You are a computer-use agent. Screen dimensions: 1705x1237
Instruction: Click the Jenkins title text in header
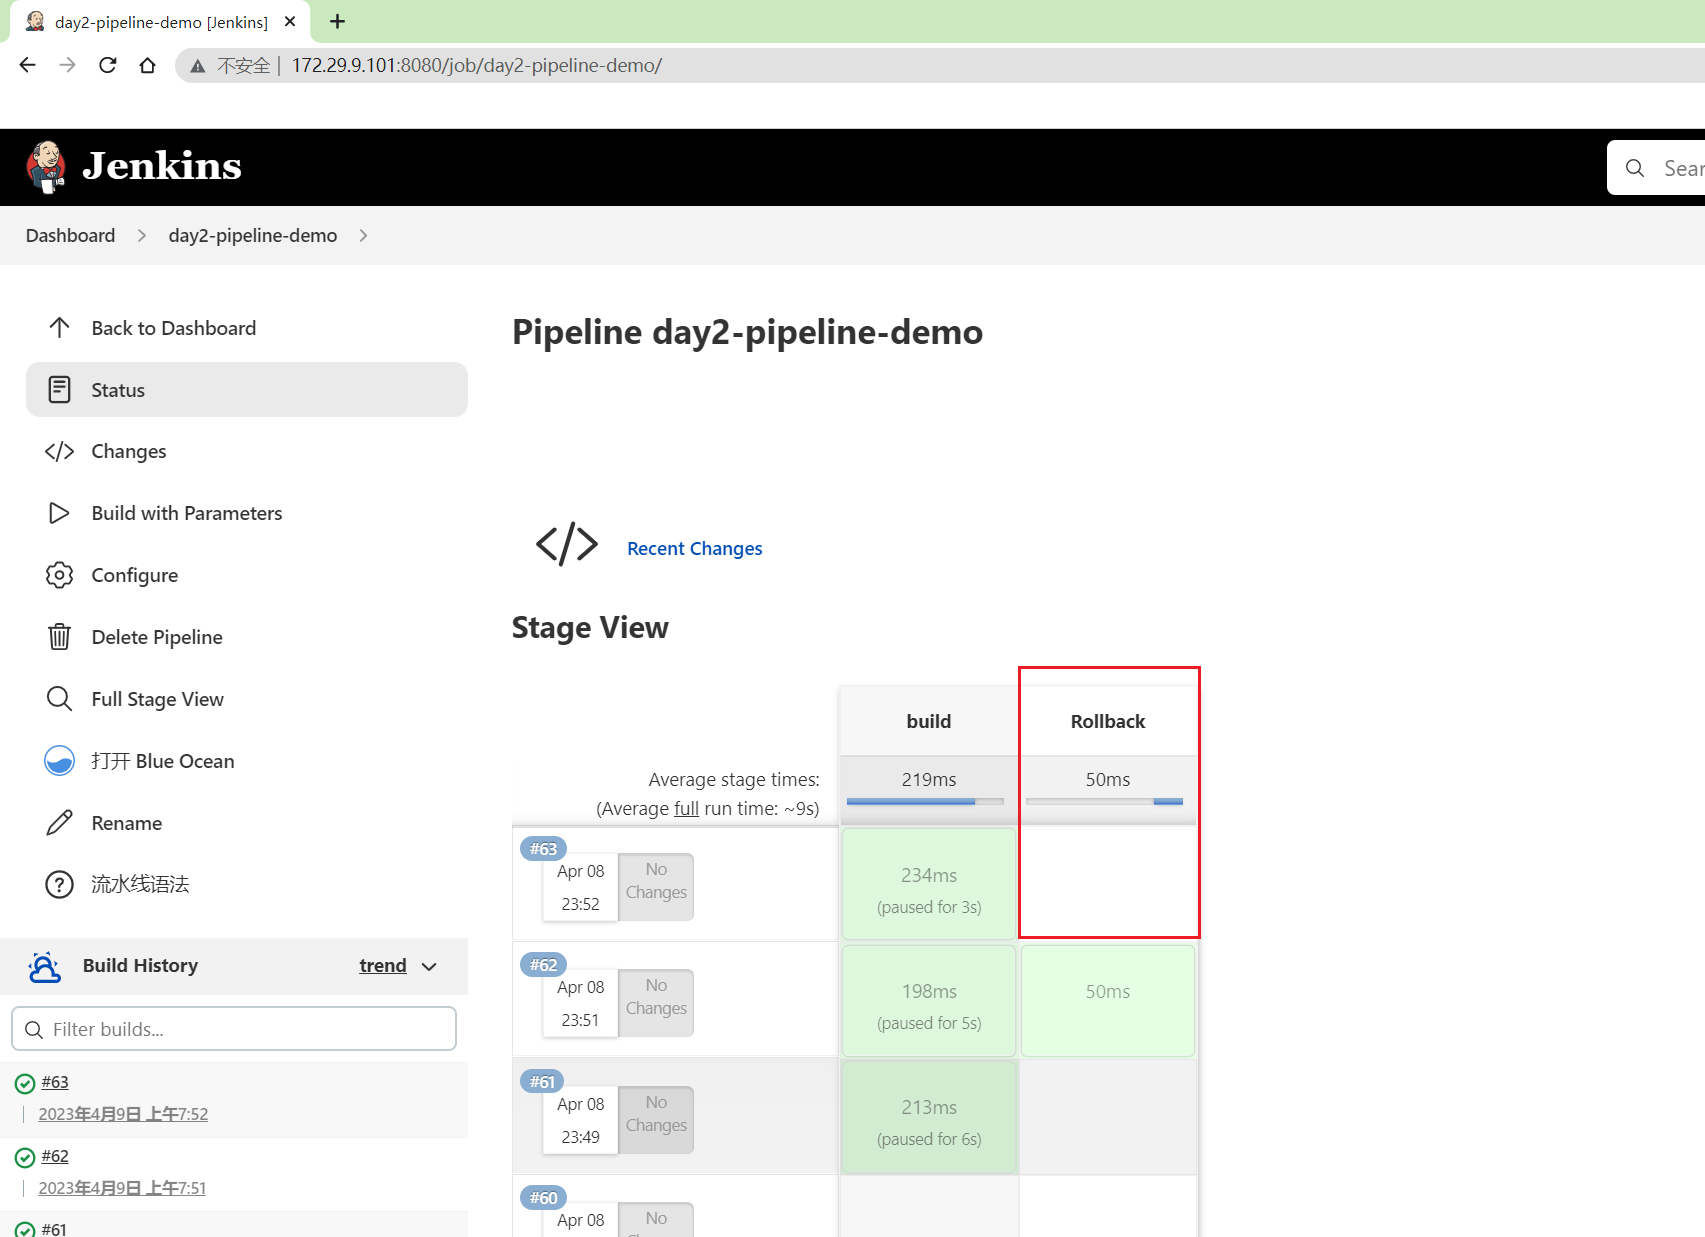click(x=162, y=166)
